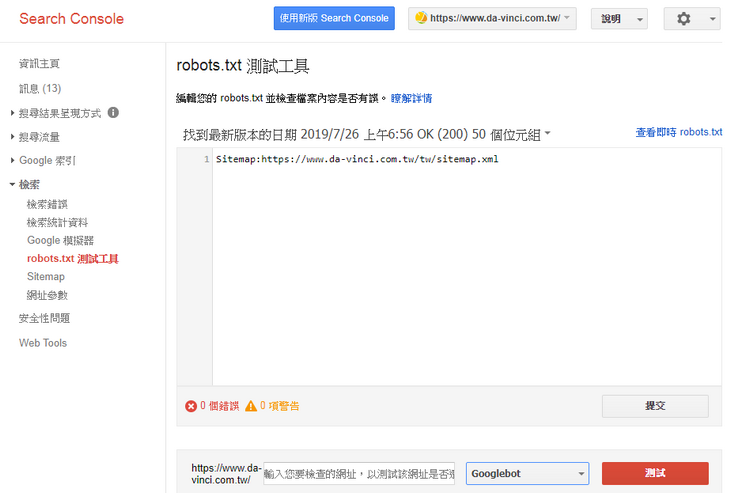Click the https://www.da-vinci.com.tw/ prefix before URL field
The image size is (750, 493).
[226, 474]
